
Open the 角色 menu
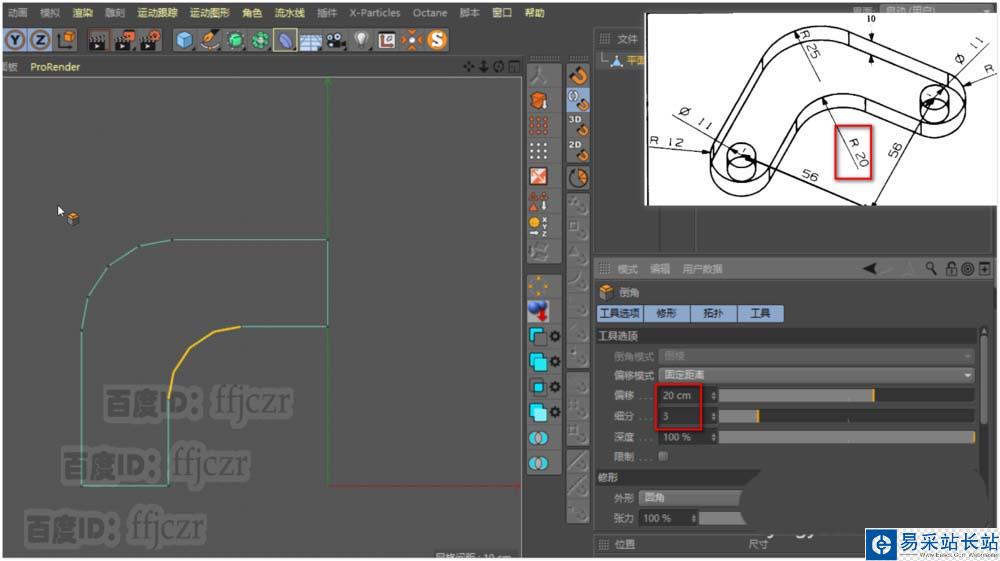pyautogui.click(x=252, y=13)
